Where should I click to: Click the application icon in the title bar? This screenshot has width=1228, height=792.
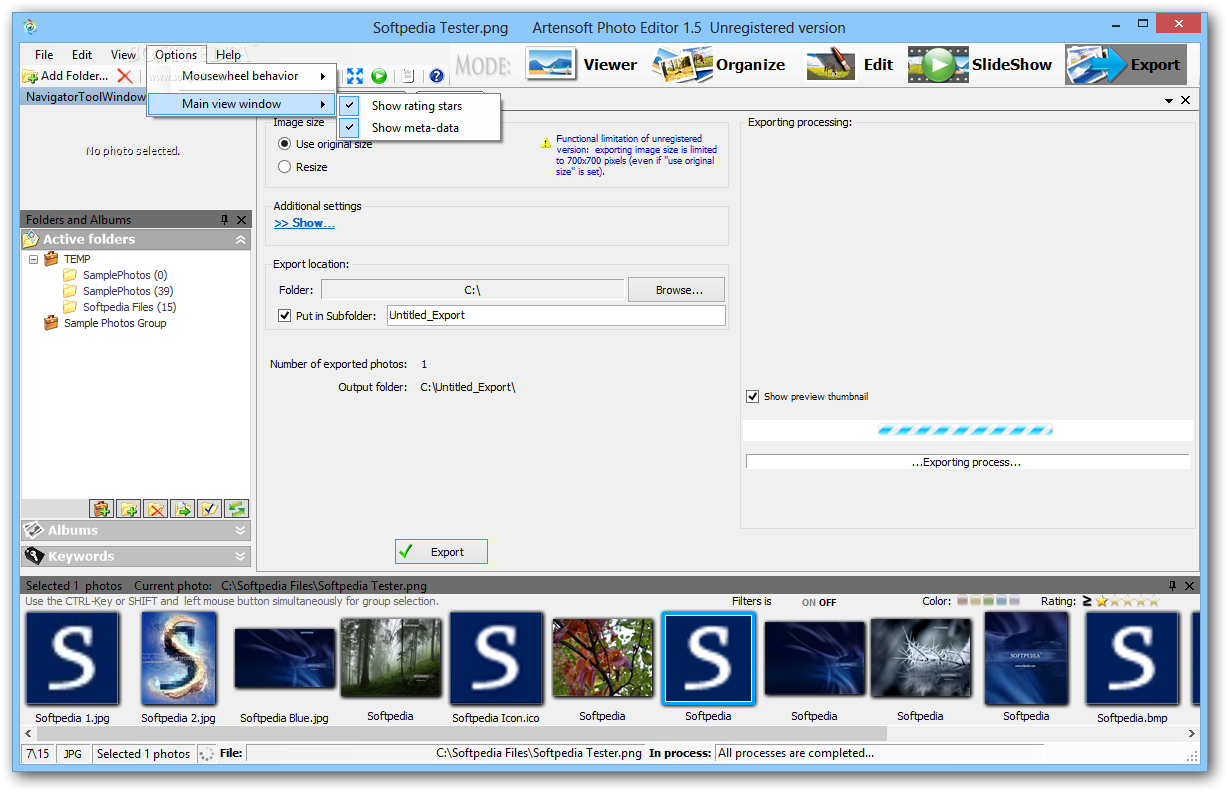pos(30,27)
